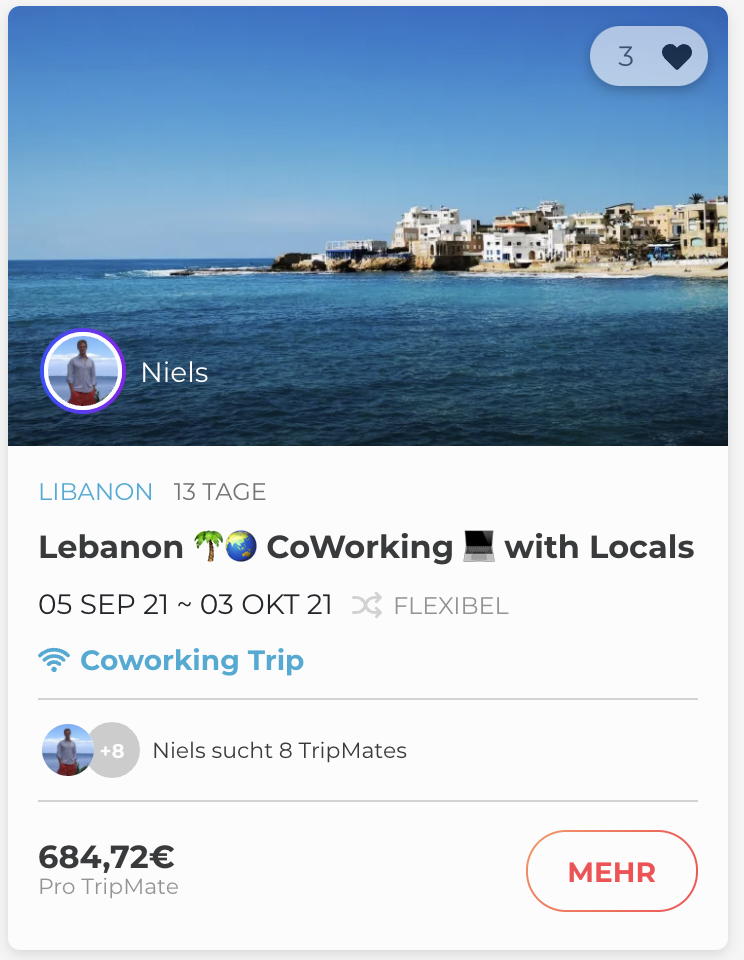This screenshot has height=960, width=744.
Task: Click the palm tree emoji in title
Action: point(207,546)
